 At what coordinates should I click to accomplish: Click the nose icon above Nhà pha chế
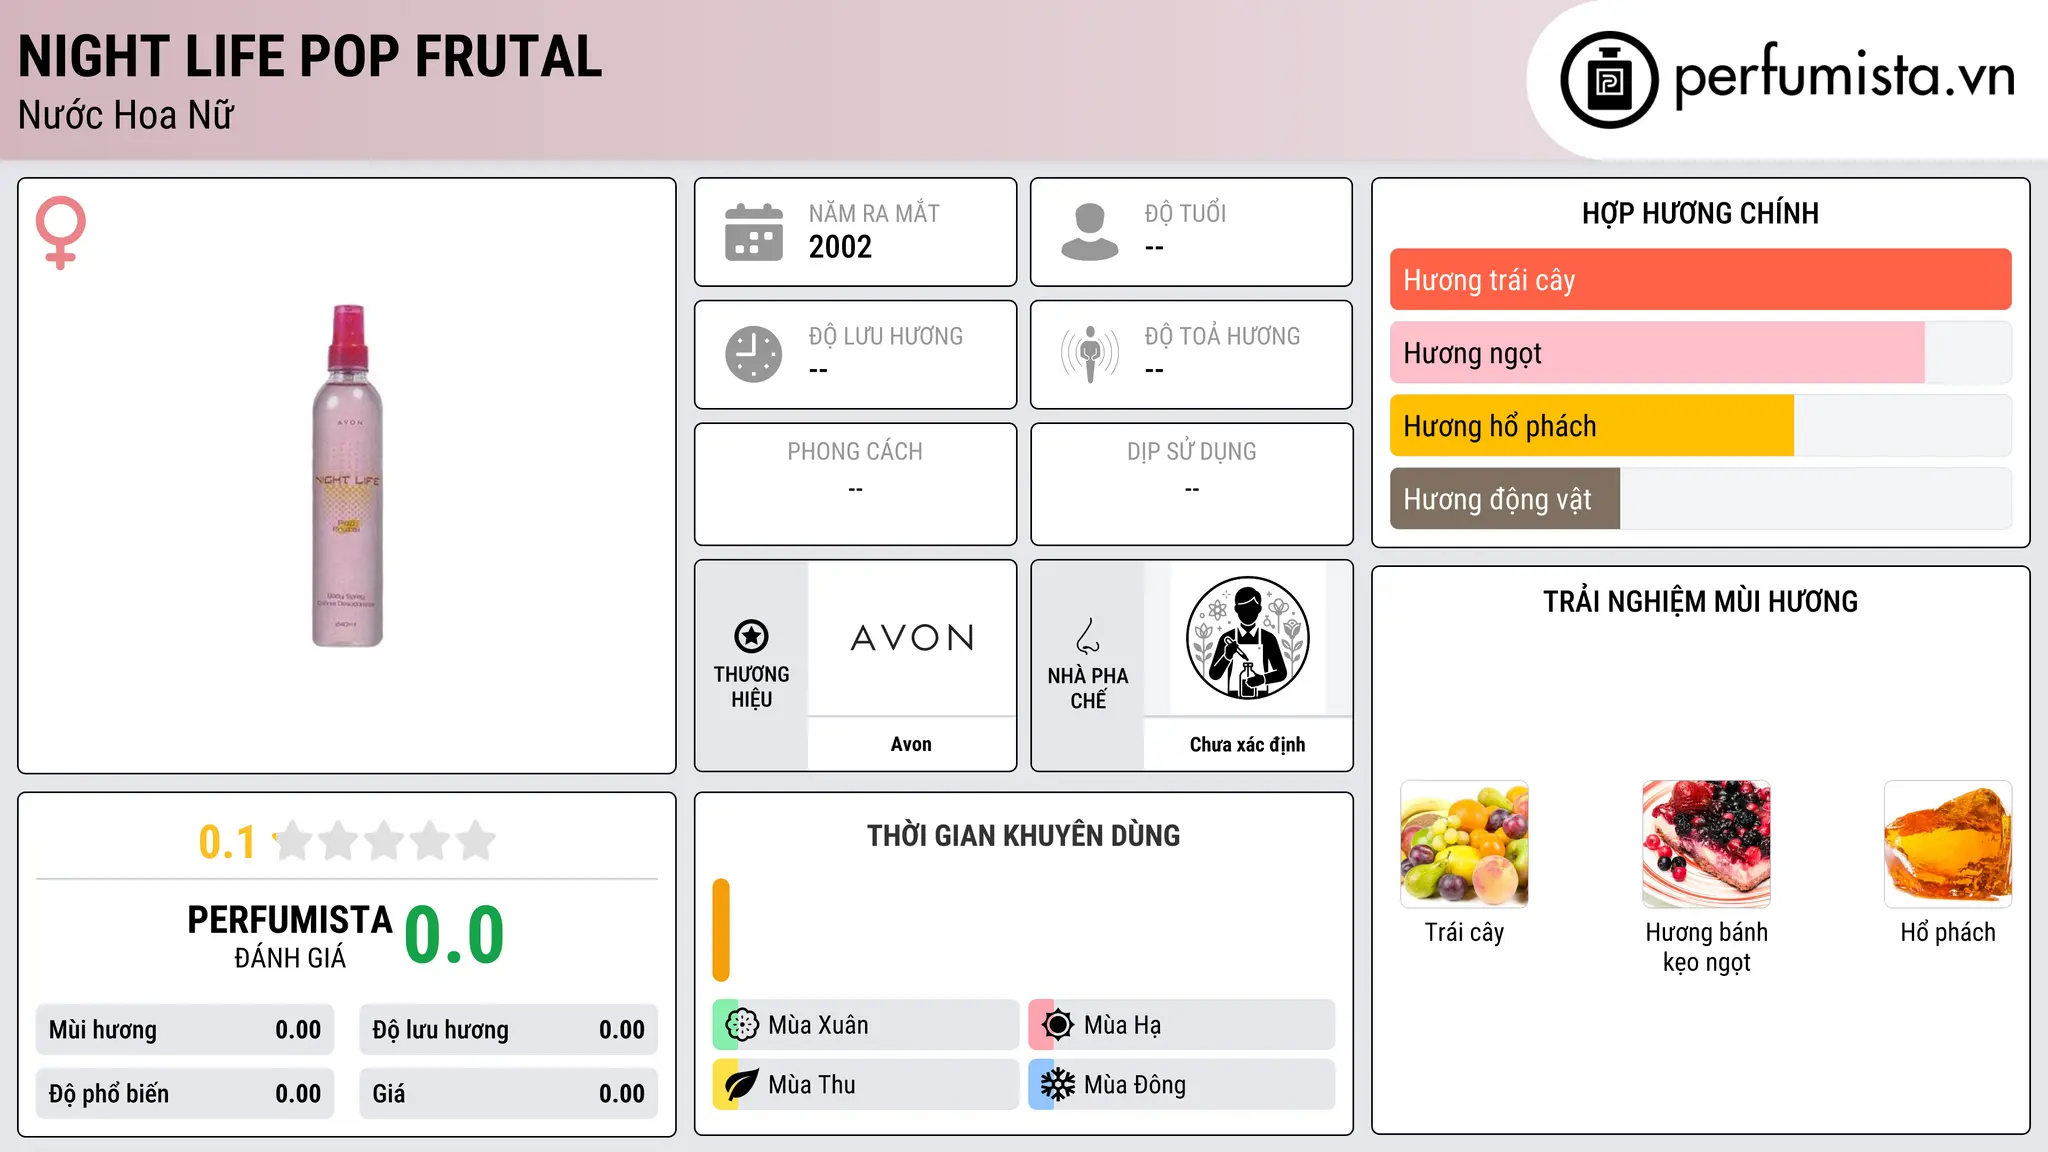[1088, 636]
